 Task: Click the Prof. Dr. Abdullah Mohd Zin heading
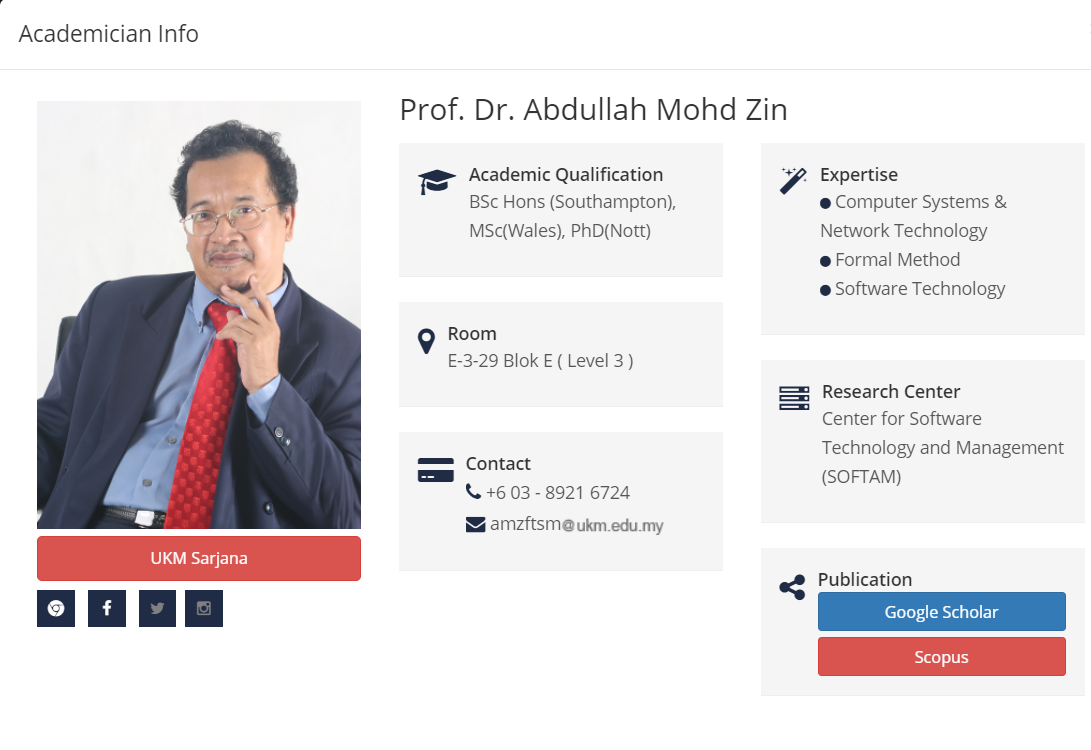[593, 109]
